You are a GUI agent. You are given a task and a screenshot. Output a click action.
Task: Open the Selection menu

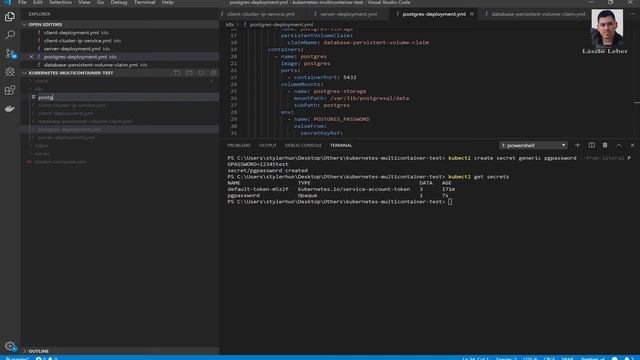point(60,2)
